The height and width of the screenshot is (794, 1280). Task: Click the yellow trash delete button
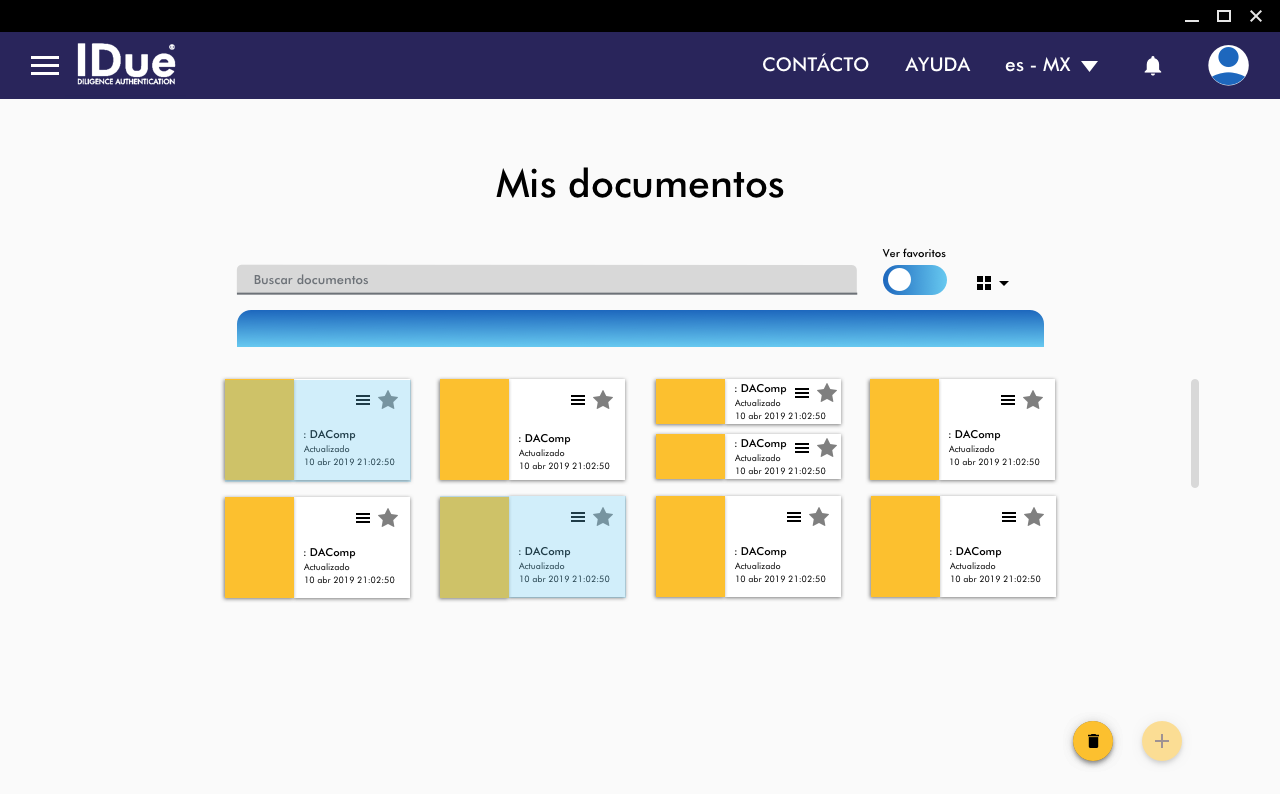point(1092,741)
